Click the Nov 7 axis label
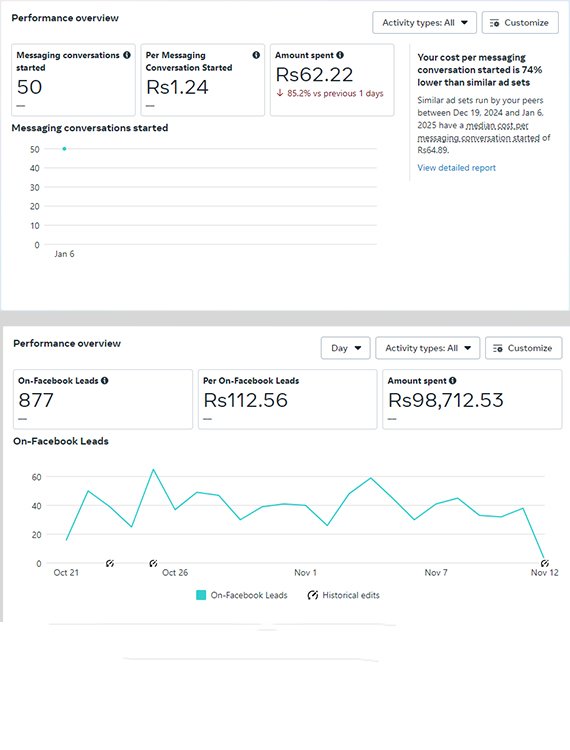The height and width of the screenshot is (750, 570). 436,573
